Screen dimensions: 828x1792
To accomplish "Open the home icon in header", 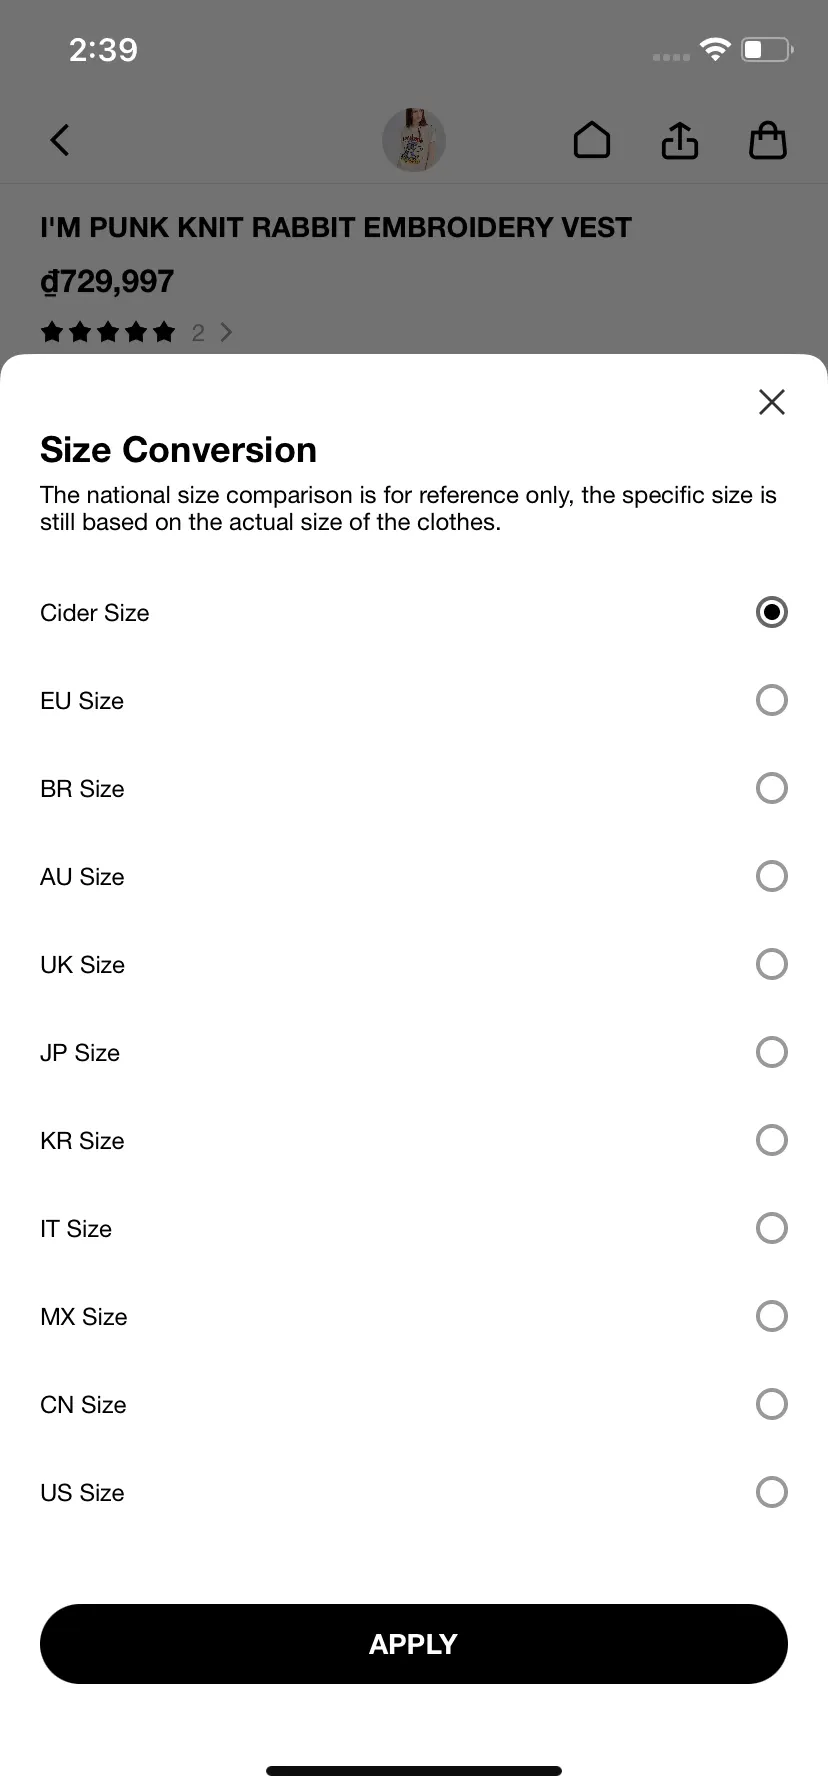I will coord(592,140).
